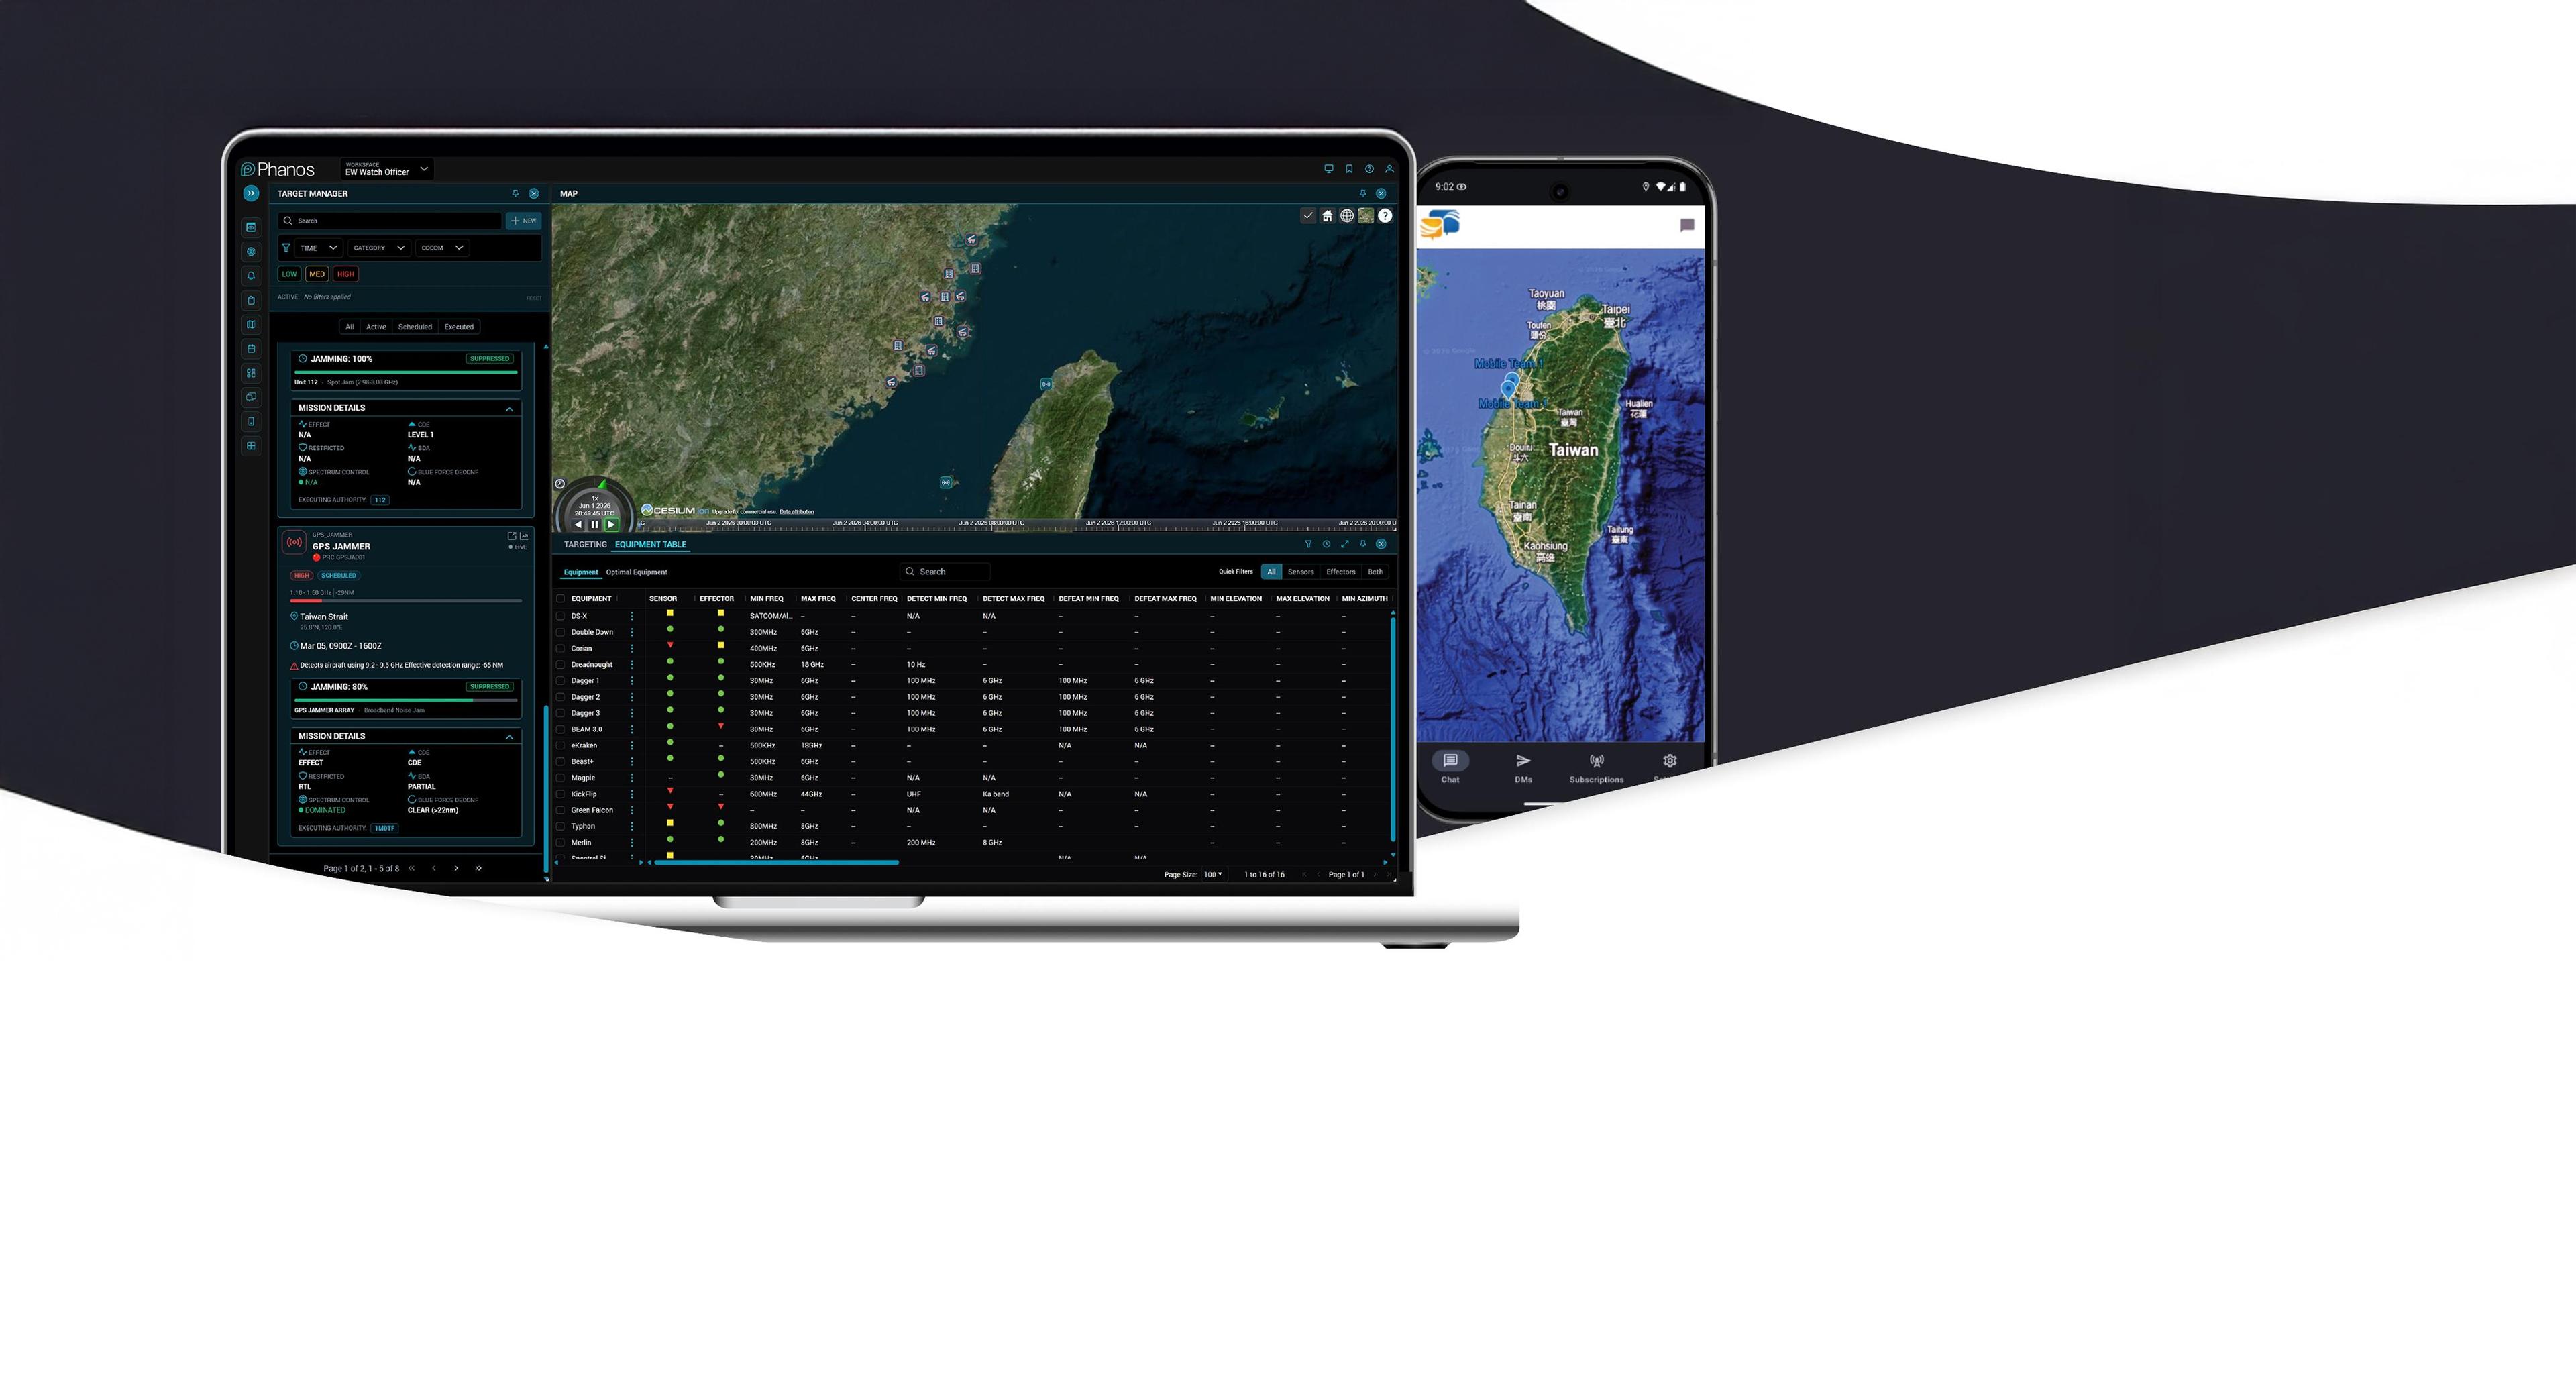Maximize the Equipment Table panel with expand icon
The width and height of the screenshot is (2576, 1386).
click(1344, 544)
